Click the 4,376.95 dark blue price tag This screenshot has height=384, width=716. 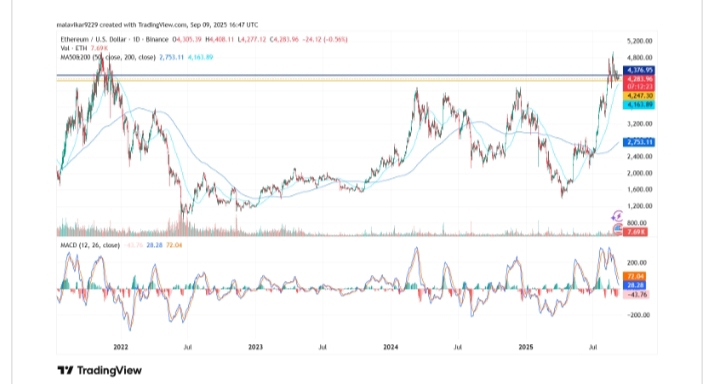(x=639, y=70)
